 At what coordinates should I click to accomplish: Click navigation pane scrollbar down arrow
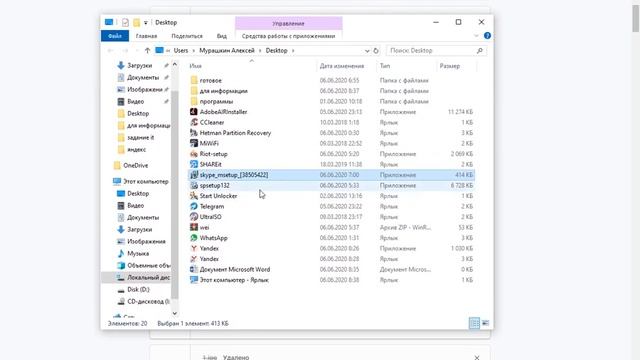175,313
